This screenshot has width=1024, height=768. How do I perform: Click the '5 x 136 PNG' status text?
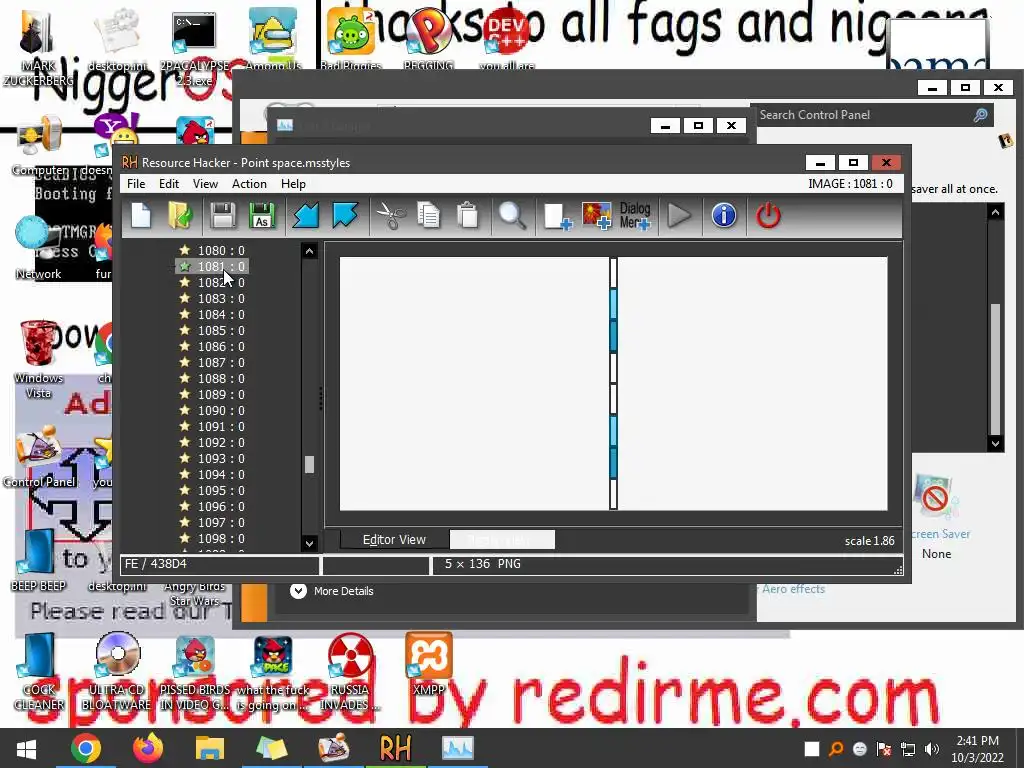click(483, 564)
